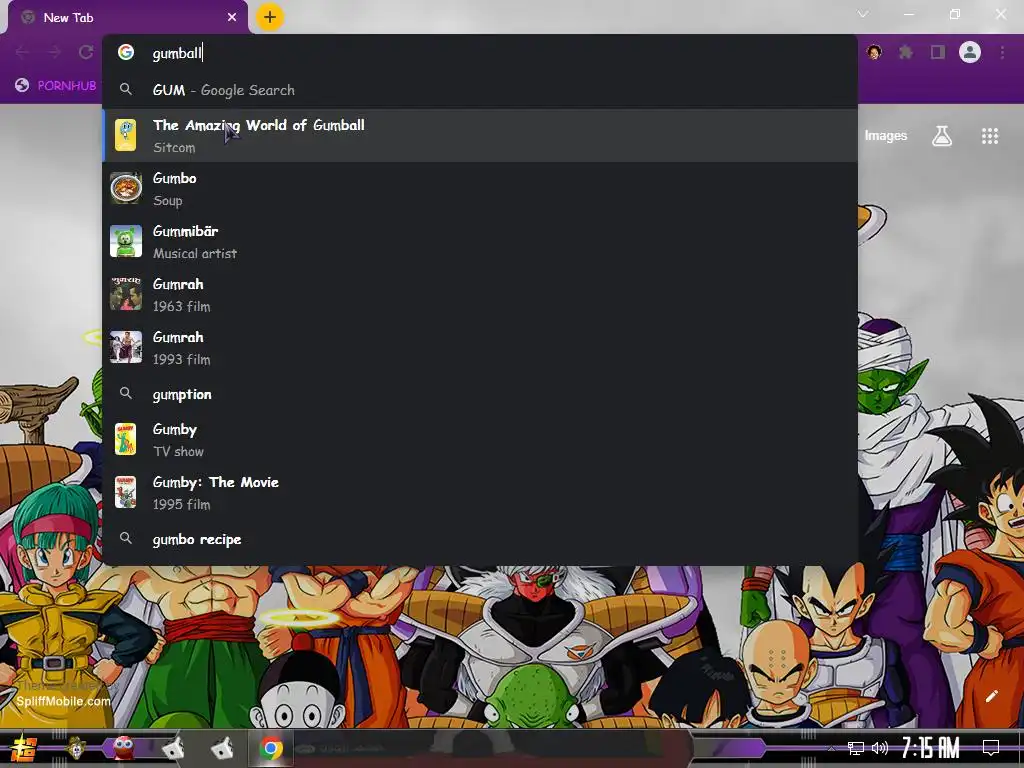Screen dimensions: 1024x768
Task: Click the Gummibär green bear thumbnail
Action: pos(125,241)
